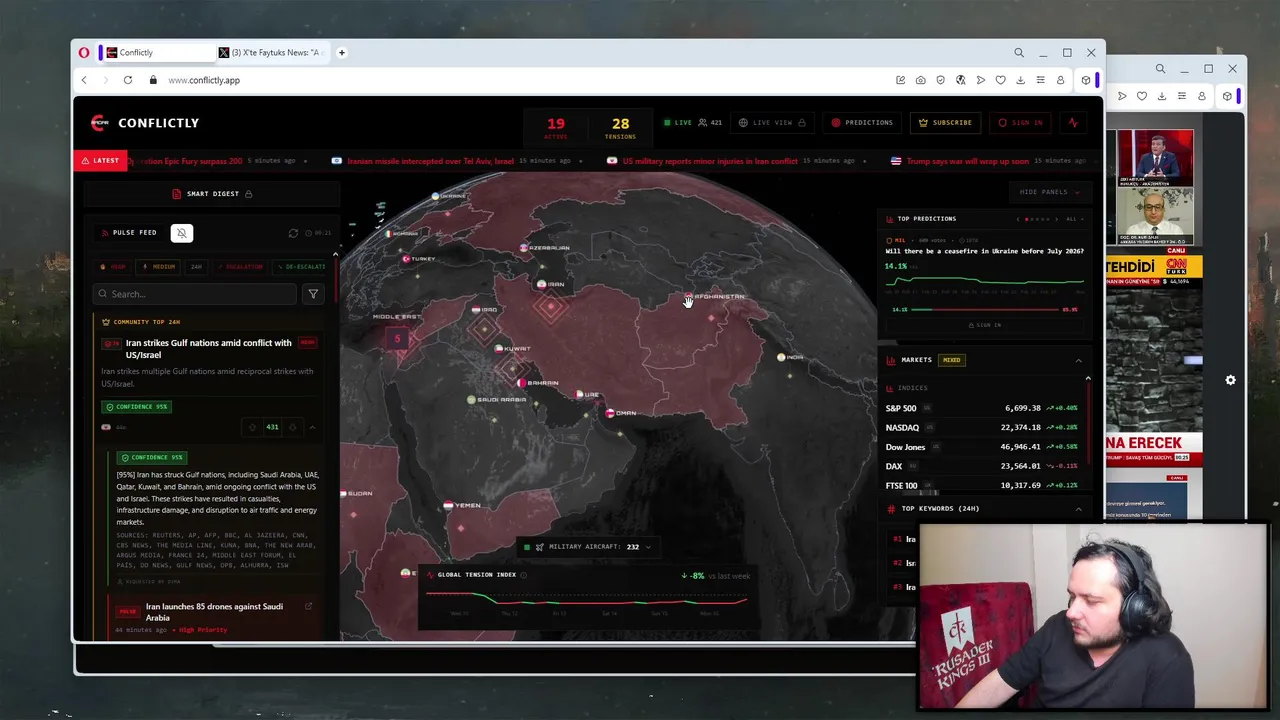Toggle the MEDIUM severity filter chip
1280x720 pixels.
[x=159, y=267]
